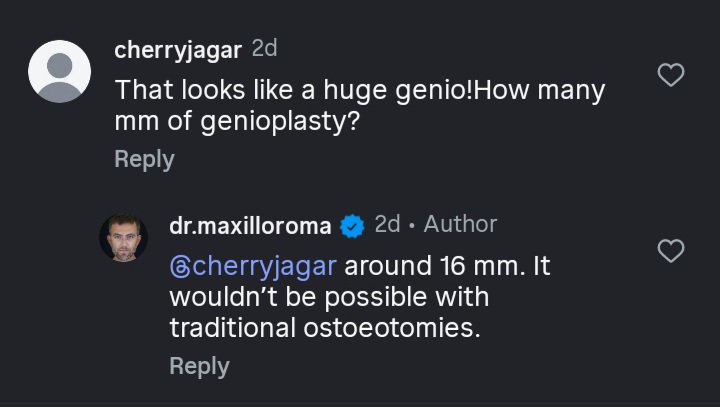Open the dr.maxilloroma username profile link
The height and width of the screenshot is (407, 720).
(x=250, y=226)
